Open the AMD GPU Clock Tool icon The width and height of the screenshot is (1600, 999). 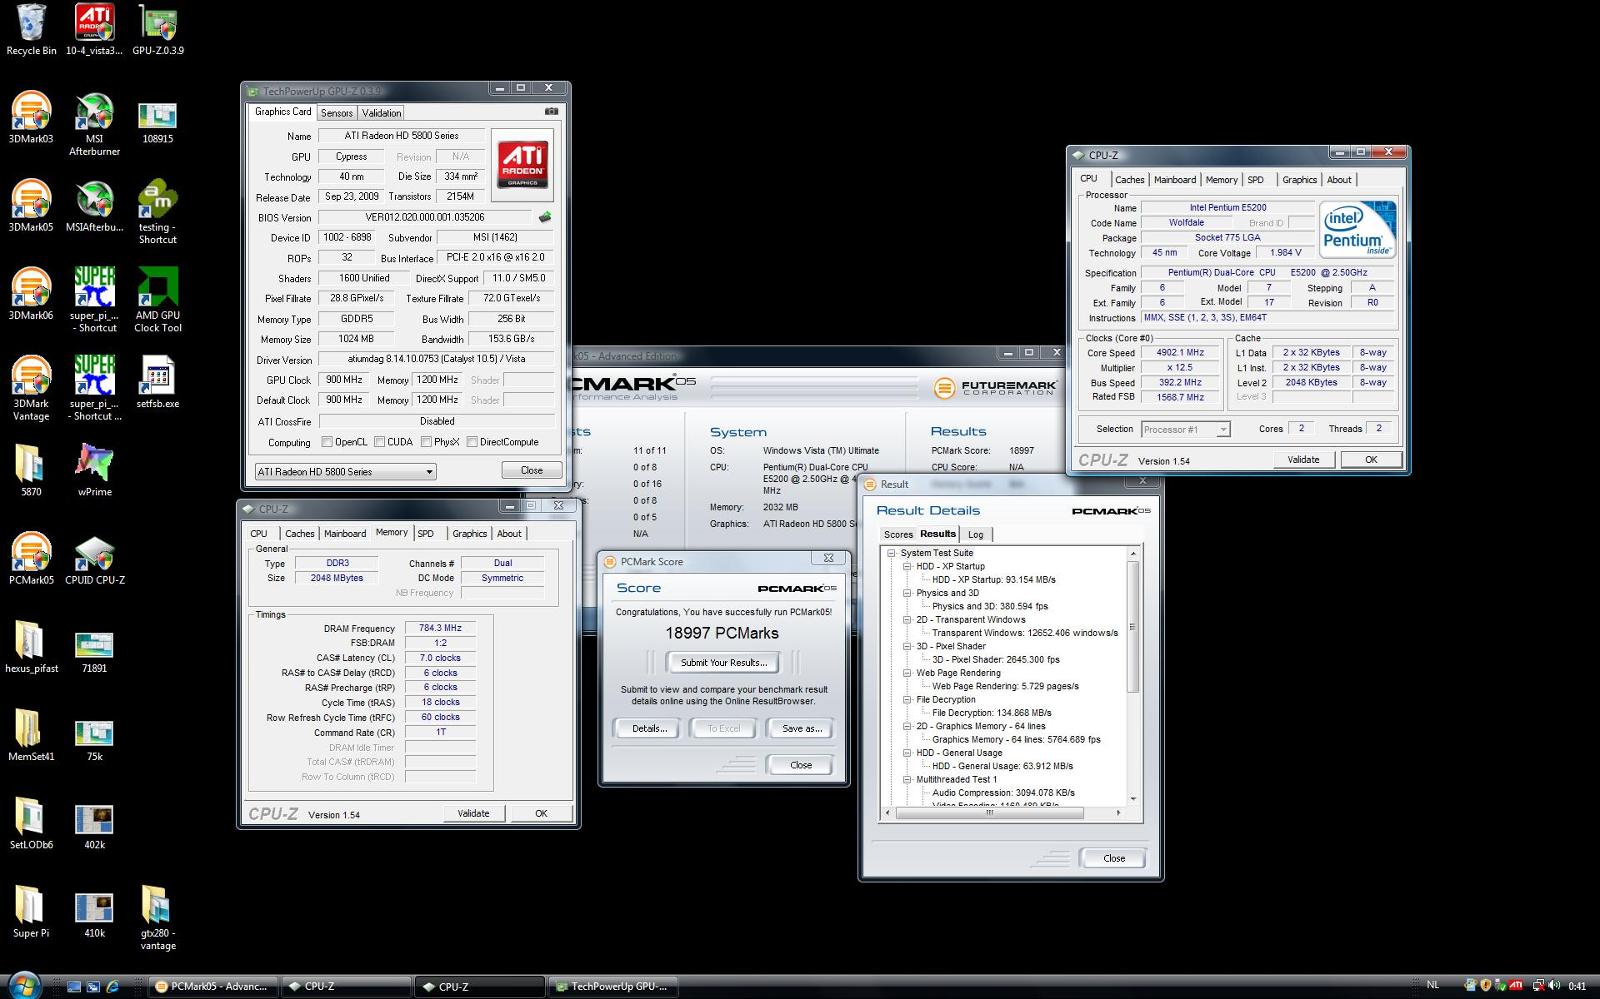[158, 300]
